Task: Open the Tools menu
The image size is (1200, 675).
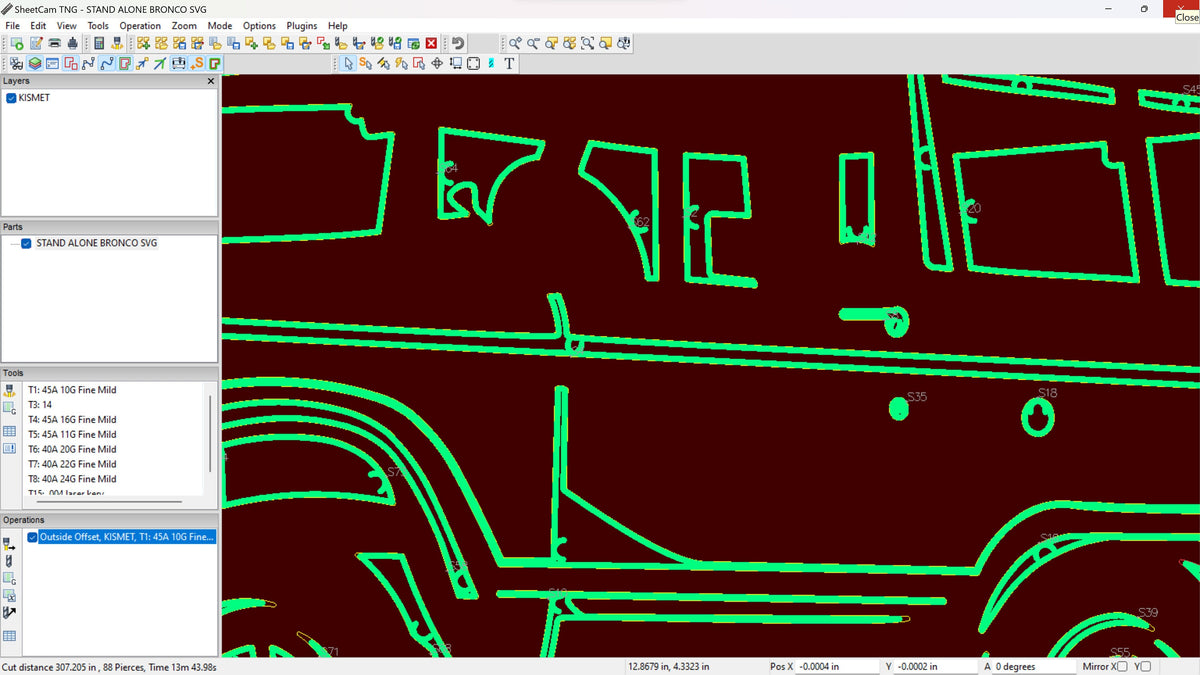Action: [x=98, y=25]
